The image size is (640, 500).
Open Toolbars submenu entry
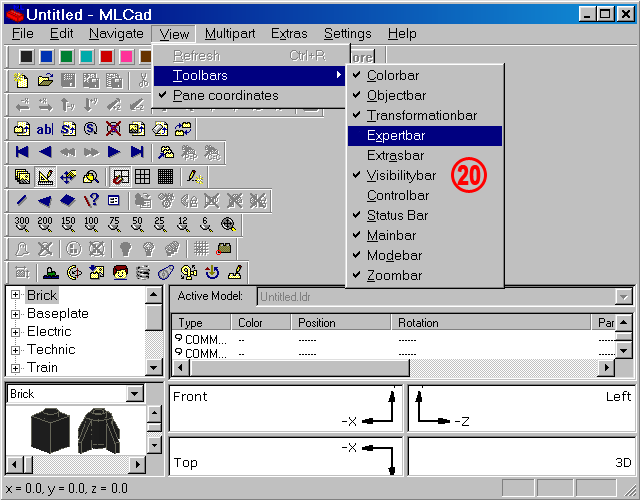pos(249,76)
